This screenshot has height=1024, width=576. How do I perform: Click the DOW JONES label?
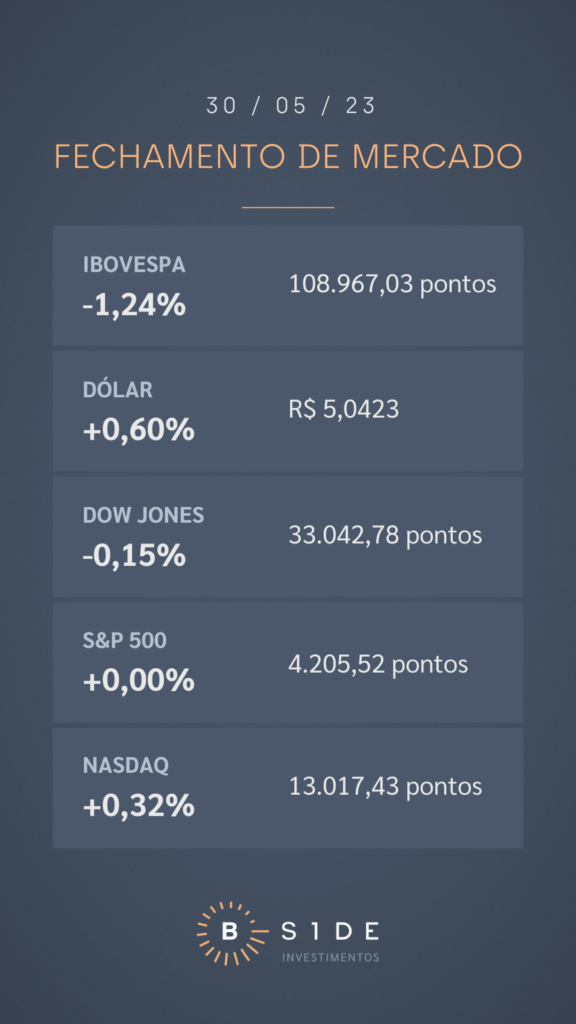(144, 515)
